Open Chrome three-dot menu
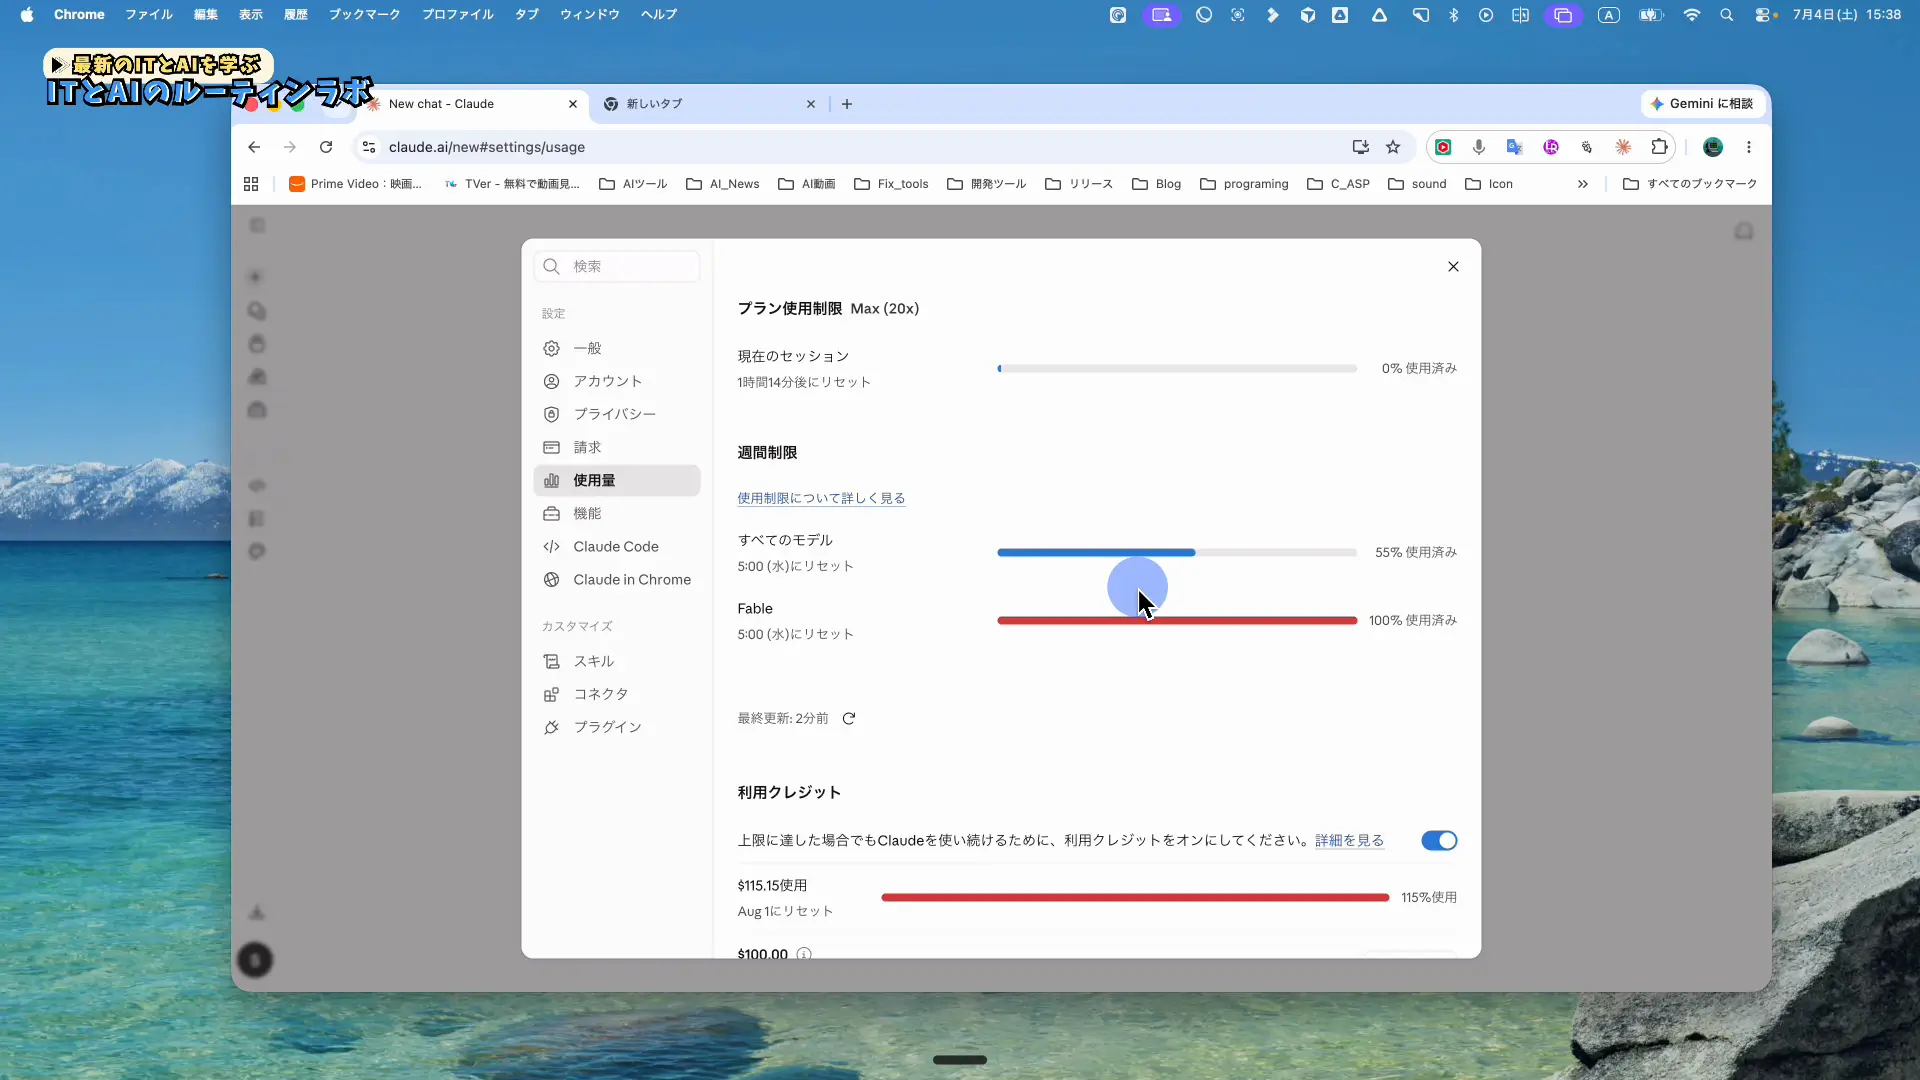Viewport: 1920px width, 1080px height. click(x=1749, y=147)
